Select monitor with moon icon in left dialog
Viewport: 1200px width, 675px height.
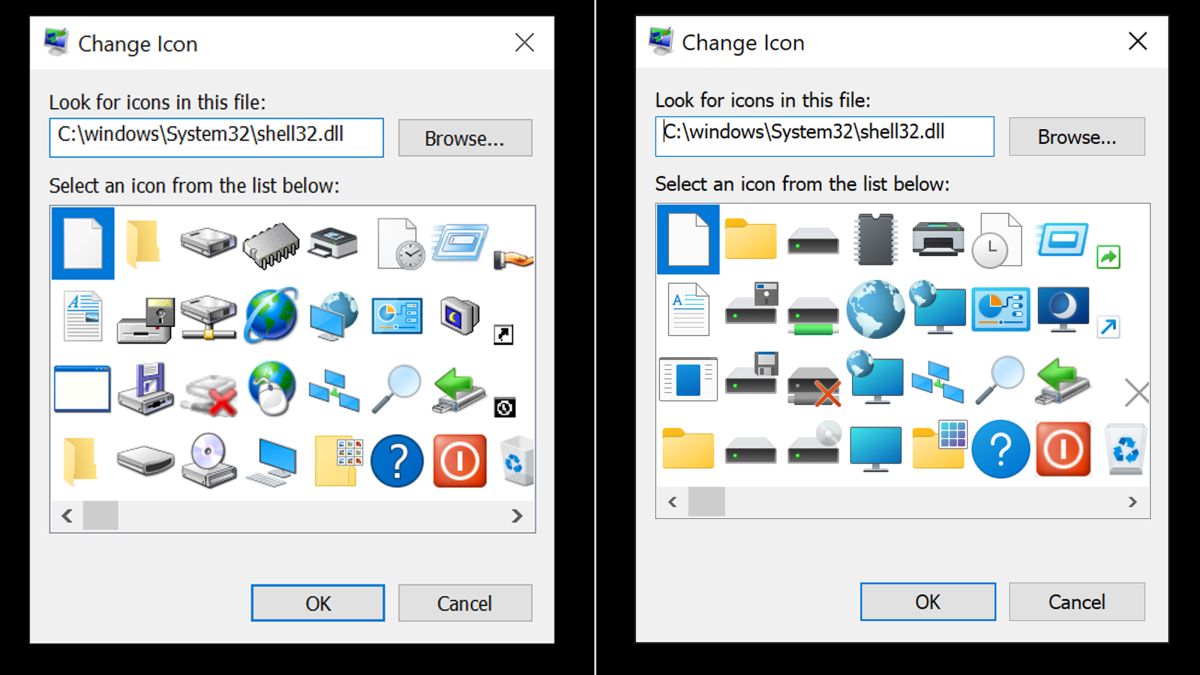pyautogui.click(x=459, y=315)
